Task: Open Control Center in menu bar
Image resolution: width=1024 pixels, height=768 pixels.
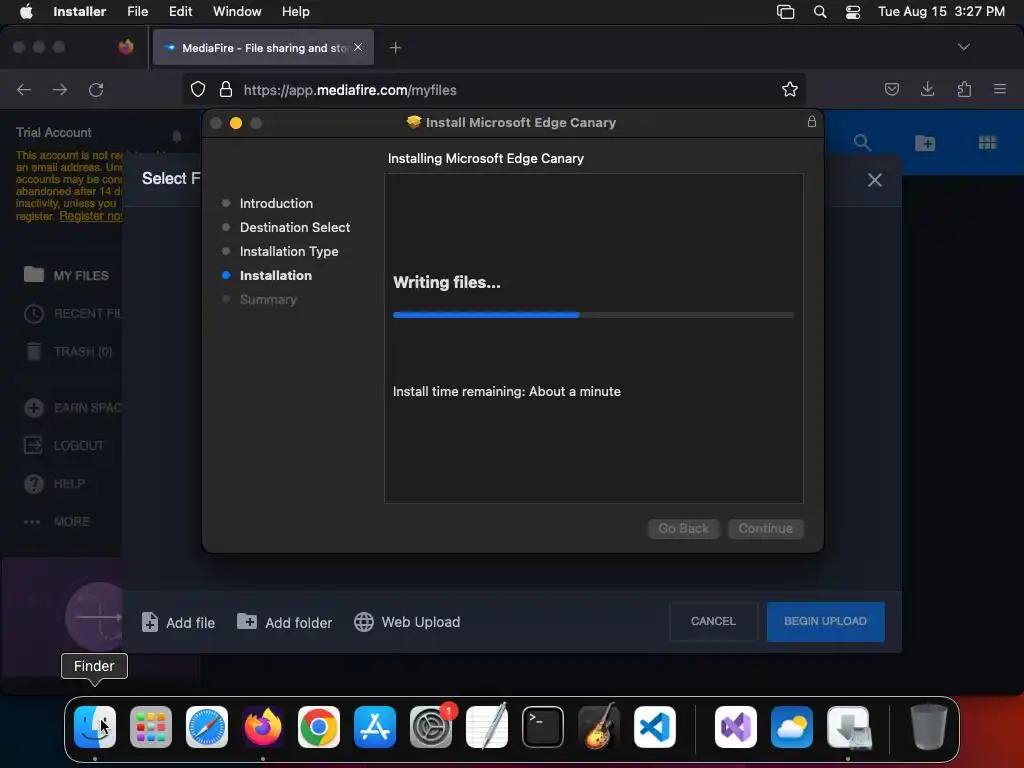Action: pos(853,12)
